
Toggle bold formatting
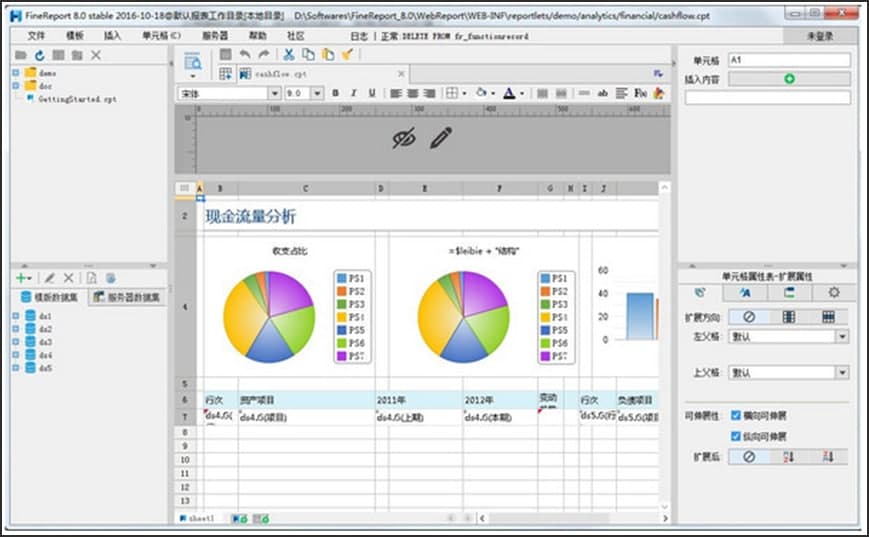[335, 93]
